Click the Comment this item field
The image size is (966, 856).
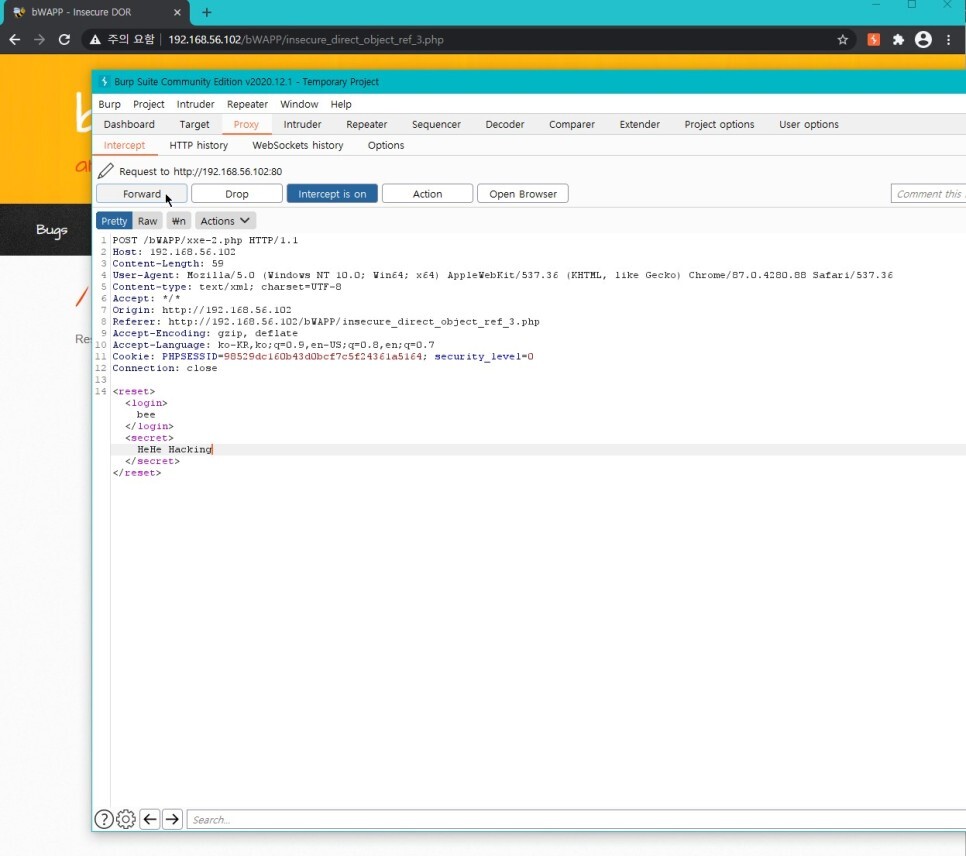[928, 194]
